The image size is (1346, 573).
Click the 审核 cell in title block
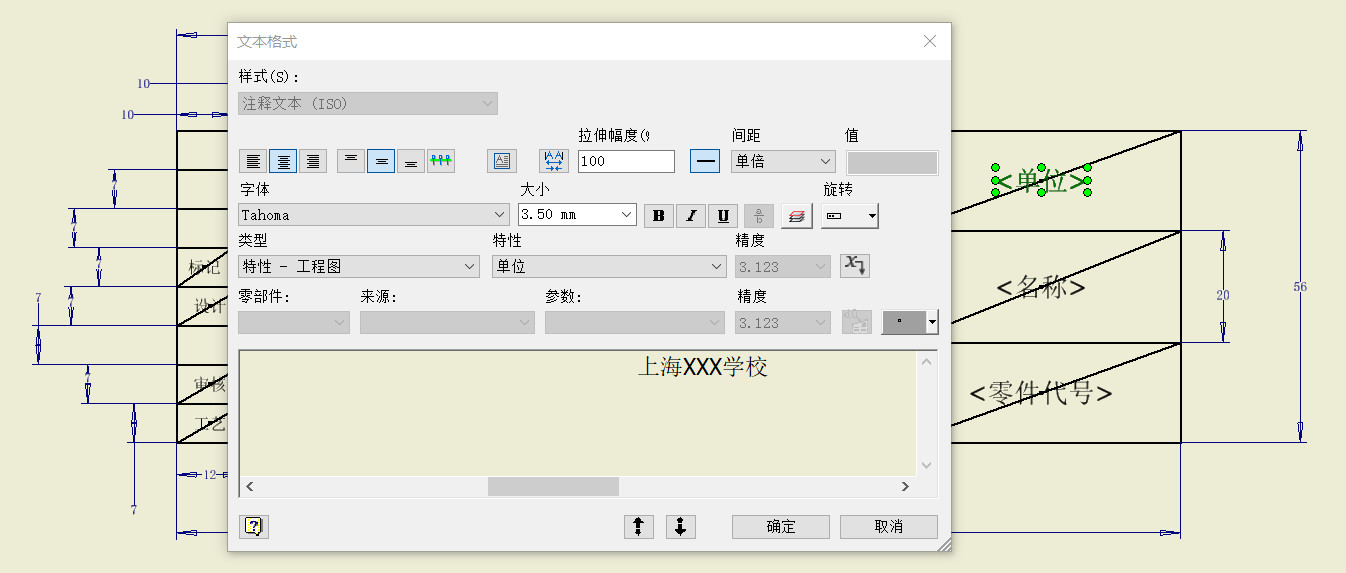(208, 384)
